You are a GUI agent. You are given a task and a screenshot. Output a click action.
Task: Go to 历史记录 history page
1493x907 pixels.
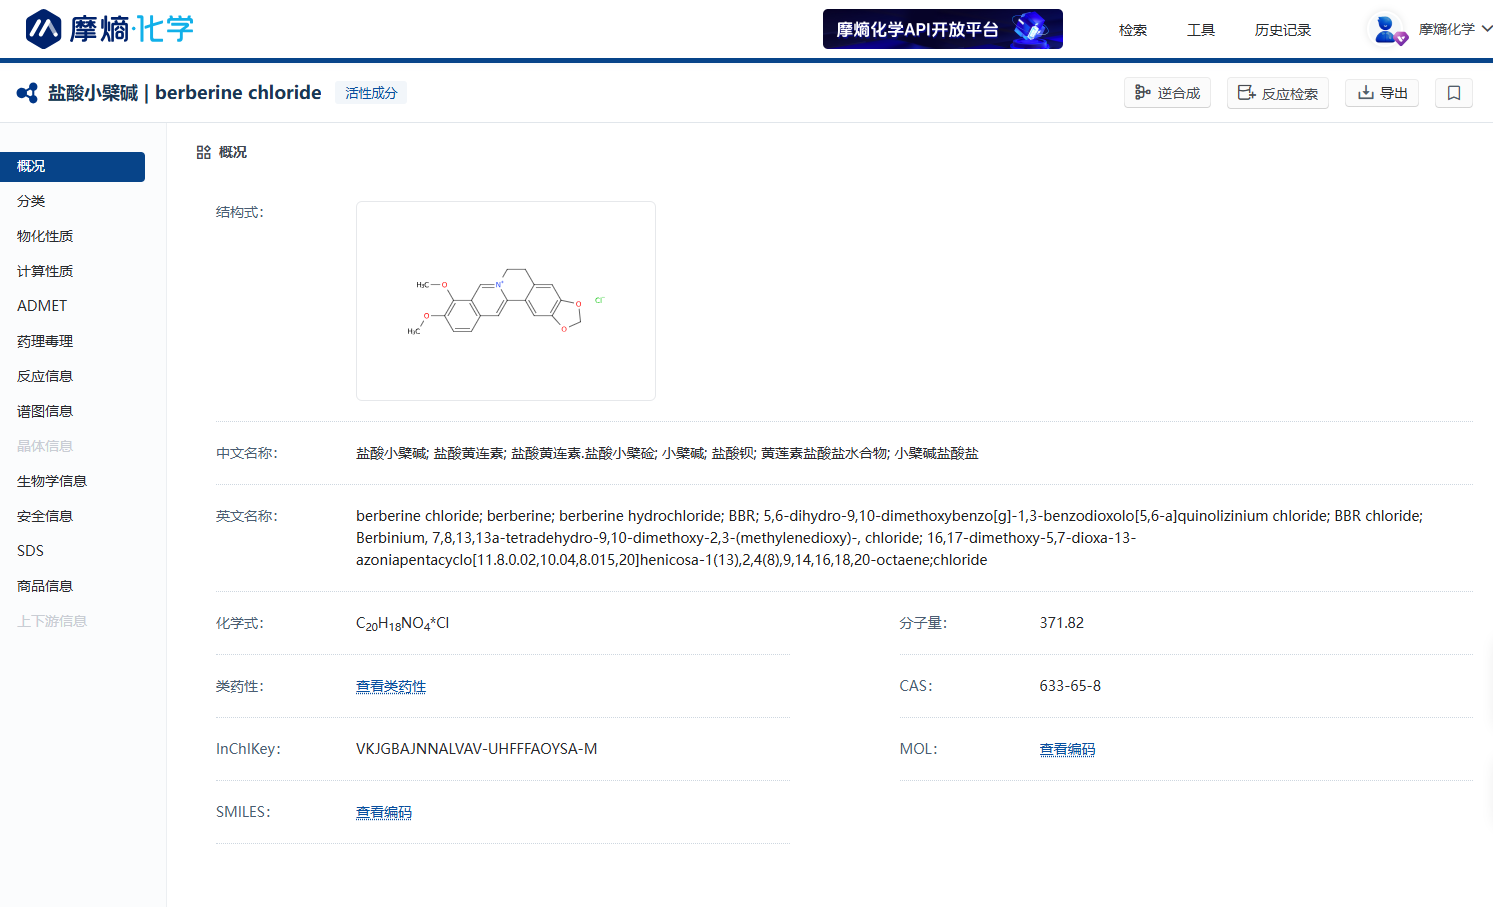(x=1282, y=30)
